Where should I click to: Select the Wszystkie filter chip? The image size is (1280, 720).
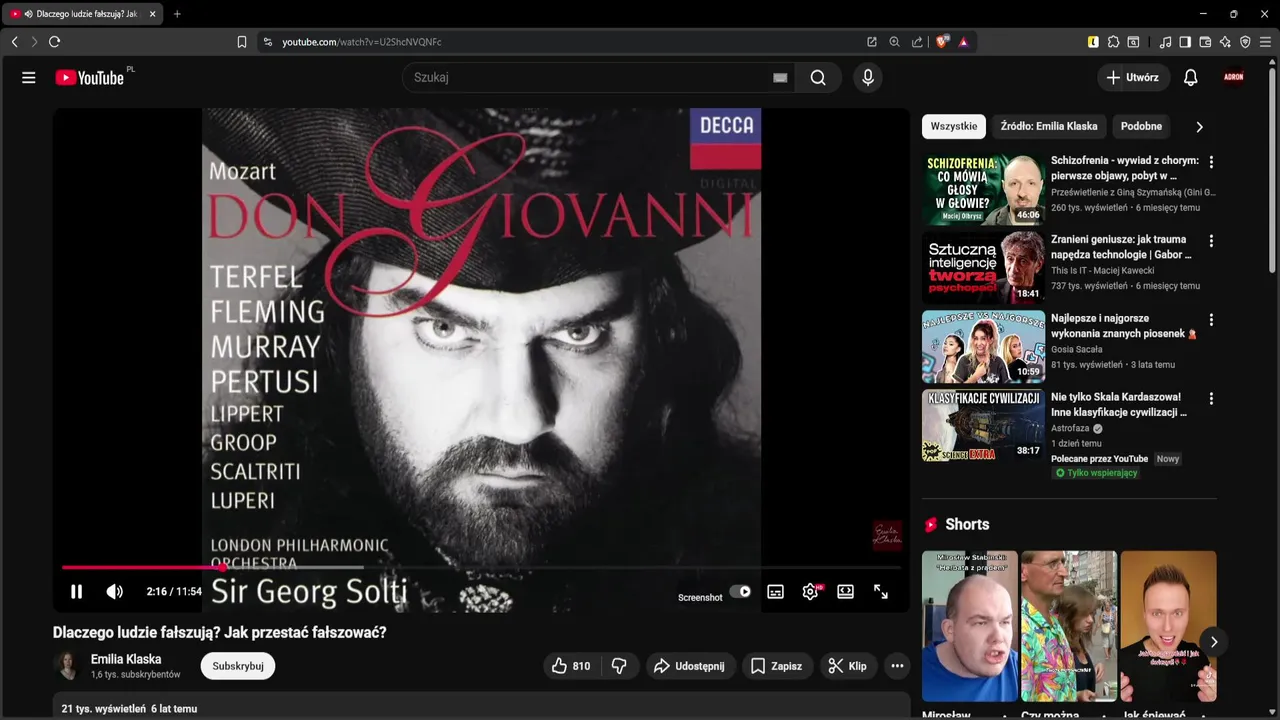click(x=954, y=126)
